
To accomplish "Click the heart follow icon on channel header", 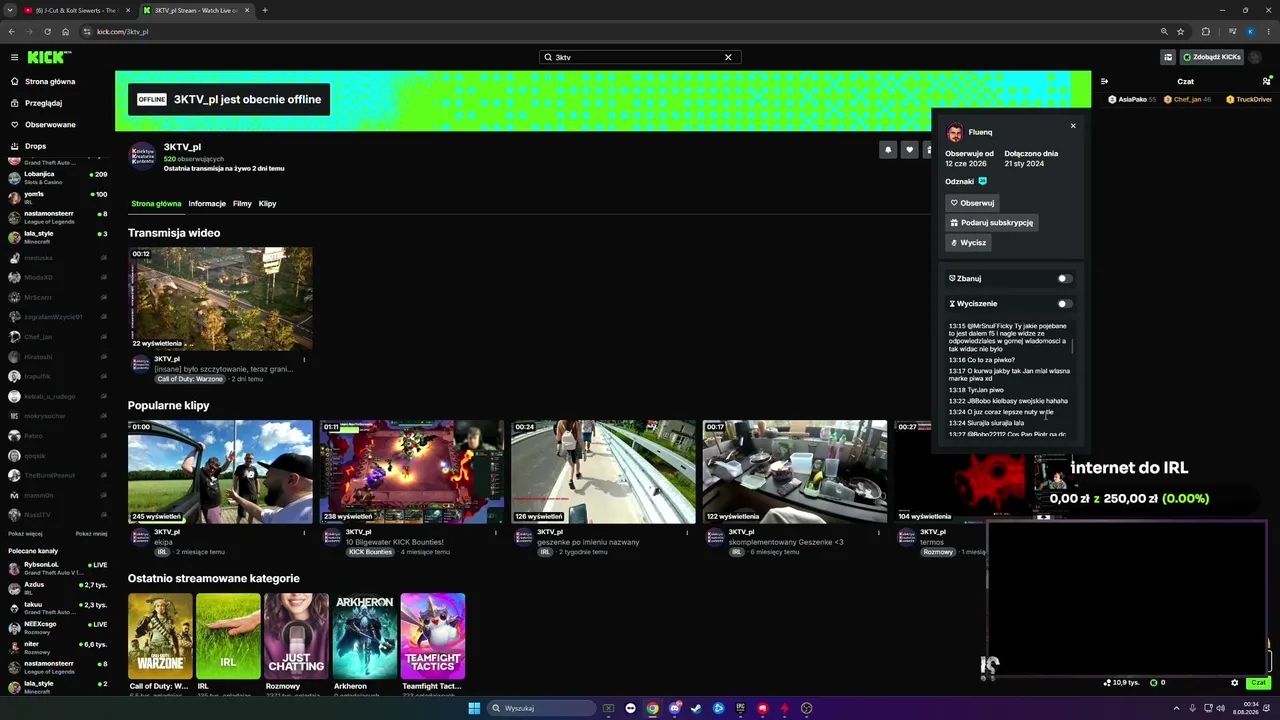I will pyautogui.click(x=909, y=150).
